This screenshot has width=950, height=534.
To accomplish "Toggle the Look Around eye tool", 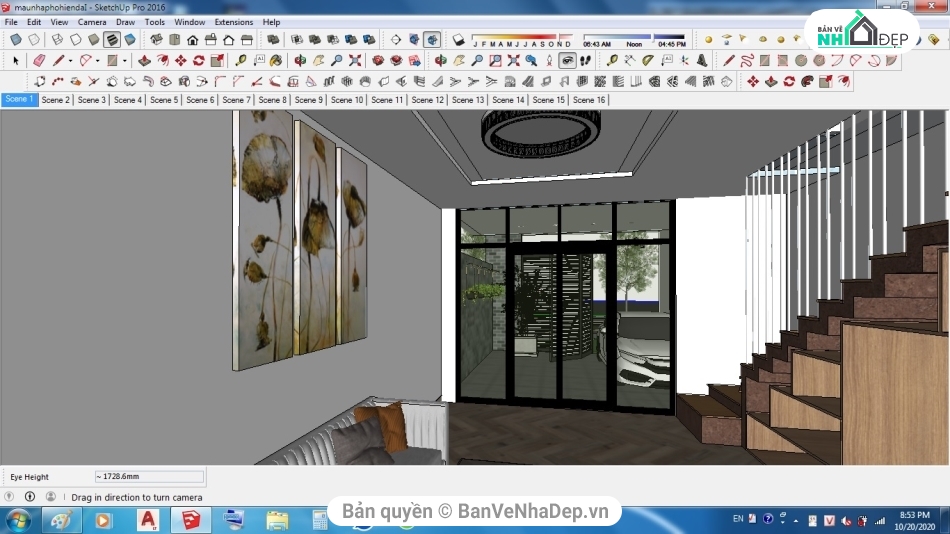I will coord(568,61).
